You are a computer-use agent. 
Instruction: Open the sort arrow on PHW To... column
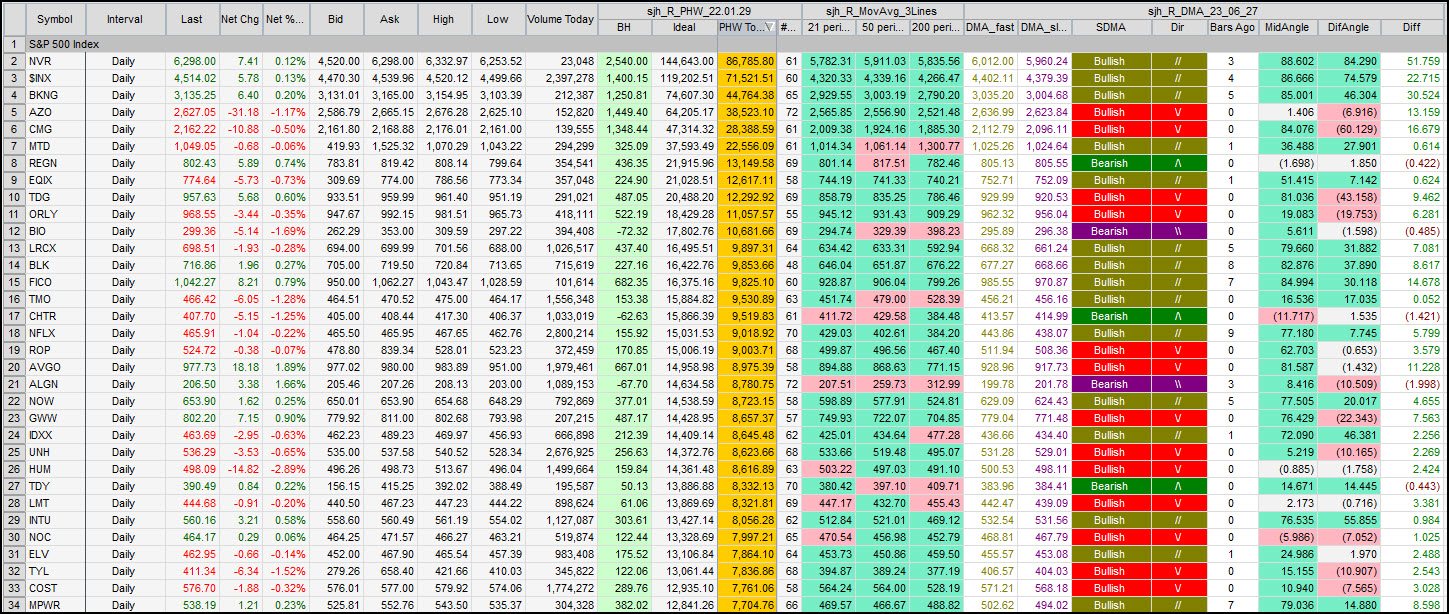click(770, 28)
